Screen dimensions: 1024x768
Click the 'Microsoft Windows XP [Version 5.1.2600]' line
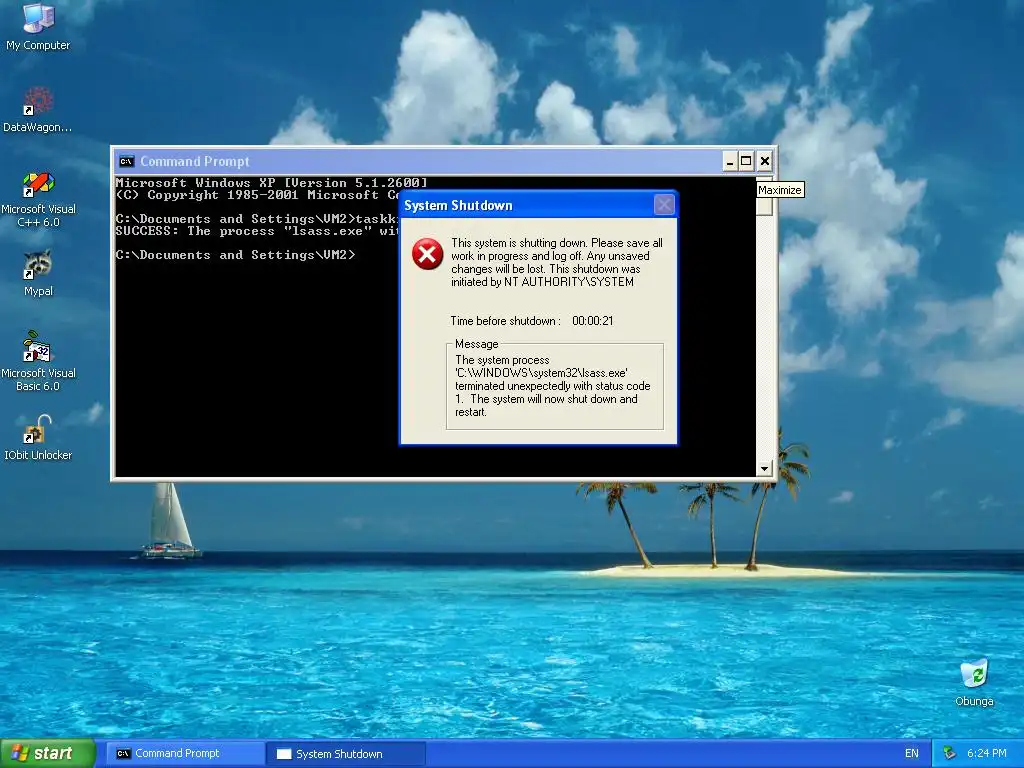[x=272, y=183]
